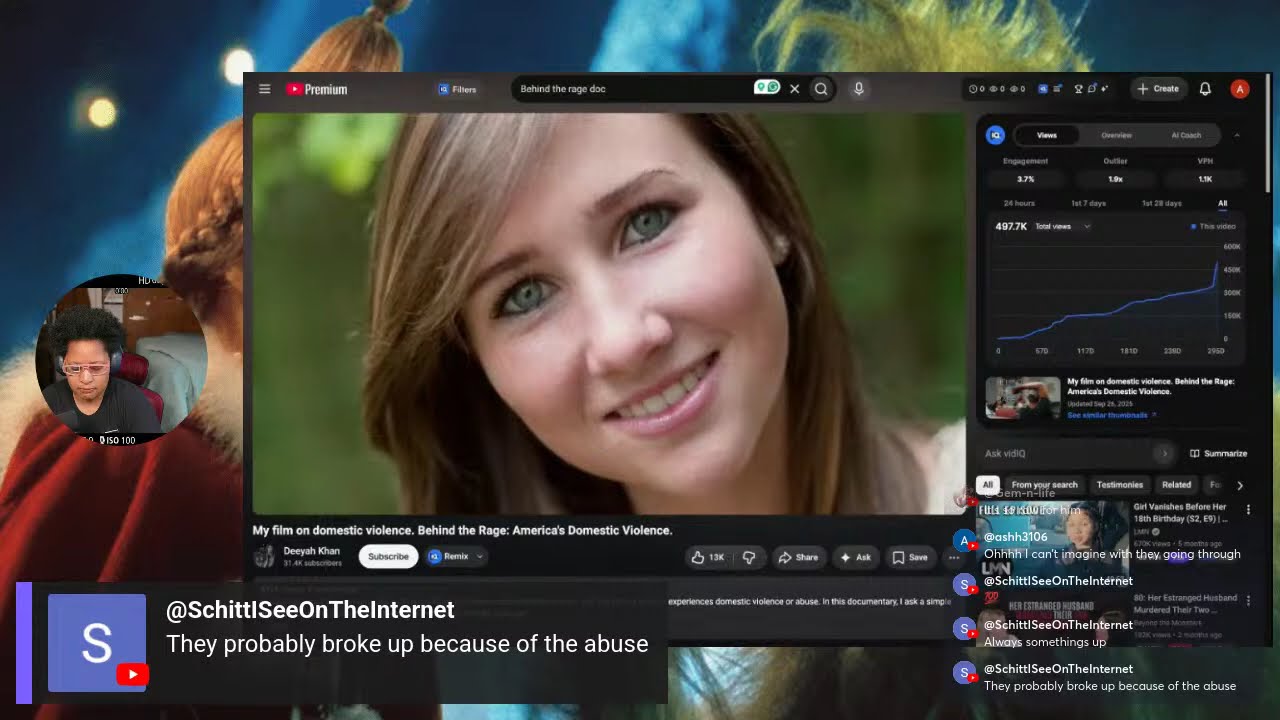
Task: Start voice search with the microphone icon
Action: pyautogui.click(x=858, y=89)
